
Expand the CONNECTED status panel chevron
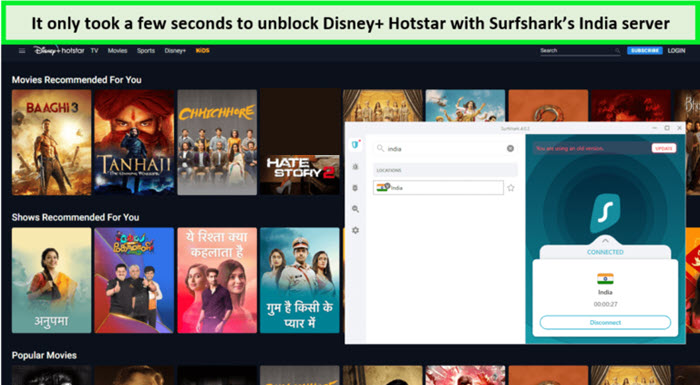coord(605,241)
